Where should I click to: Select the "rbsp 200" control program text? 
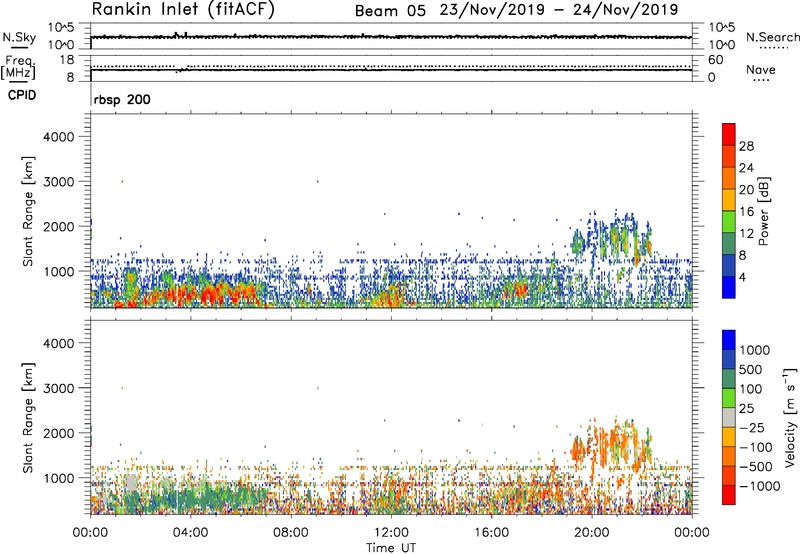pos(122,99)
